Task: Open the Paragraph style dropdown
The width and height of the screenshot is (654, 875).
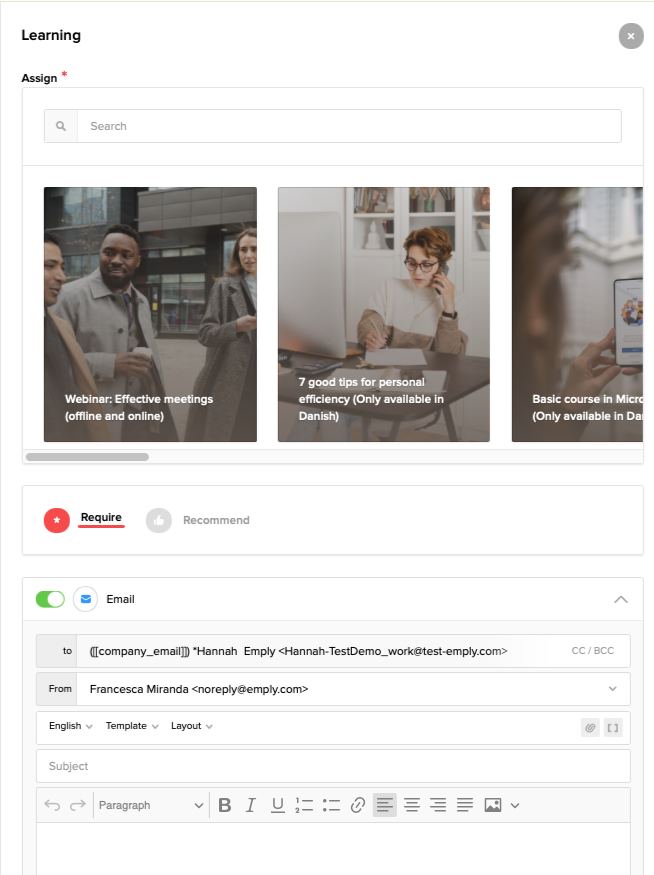Action: coord(150,805)
